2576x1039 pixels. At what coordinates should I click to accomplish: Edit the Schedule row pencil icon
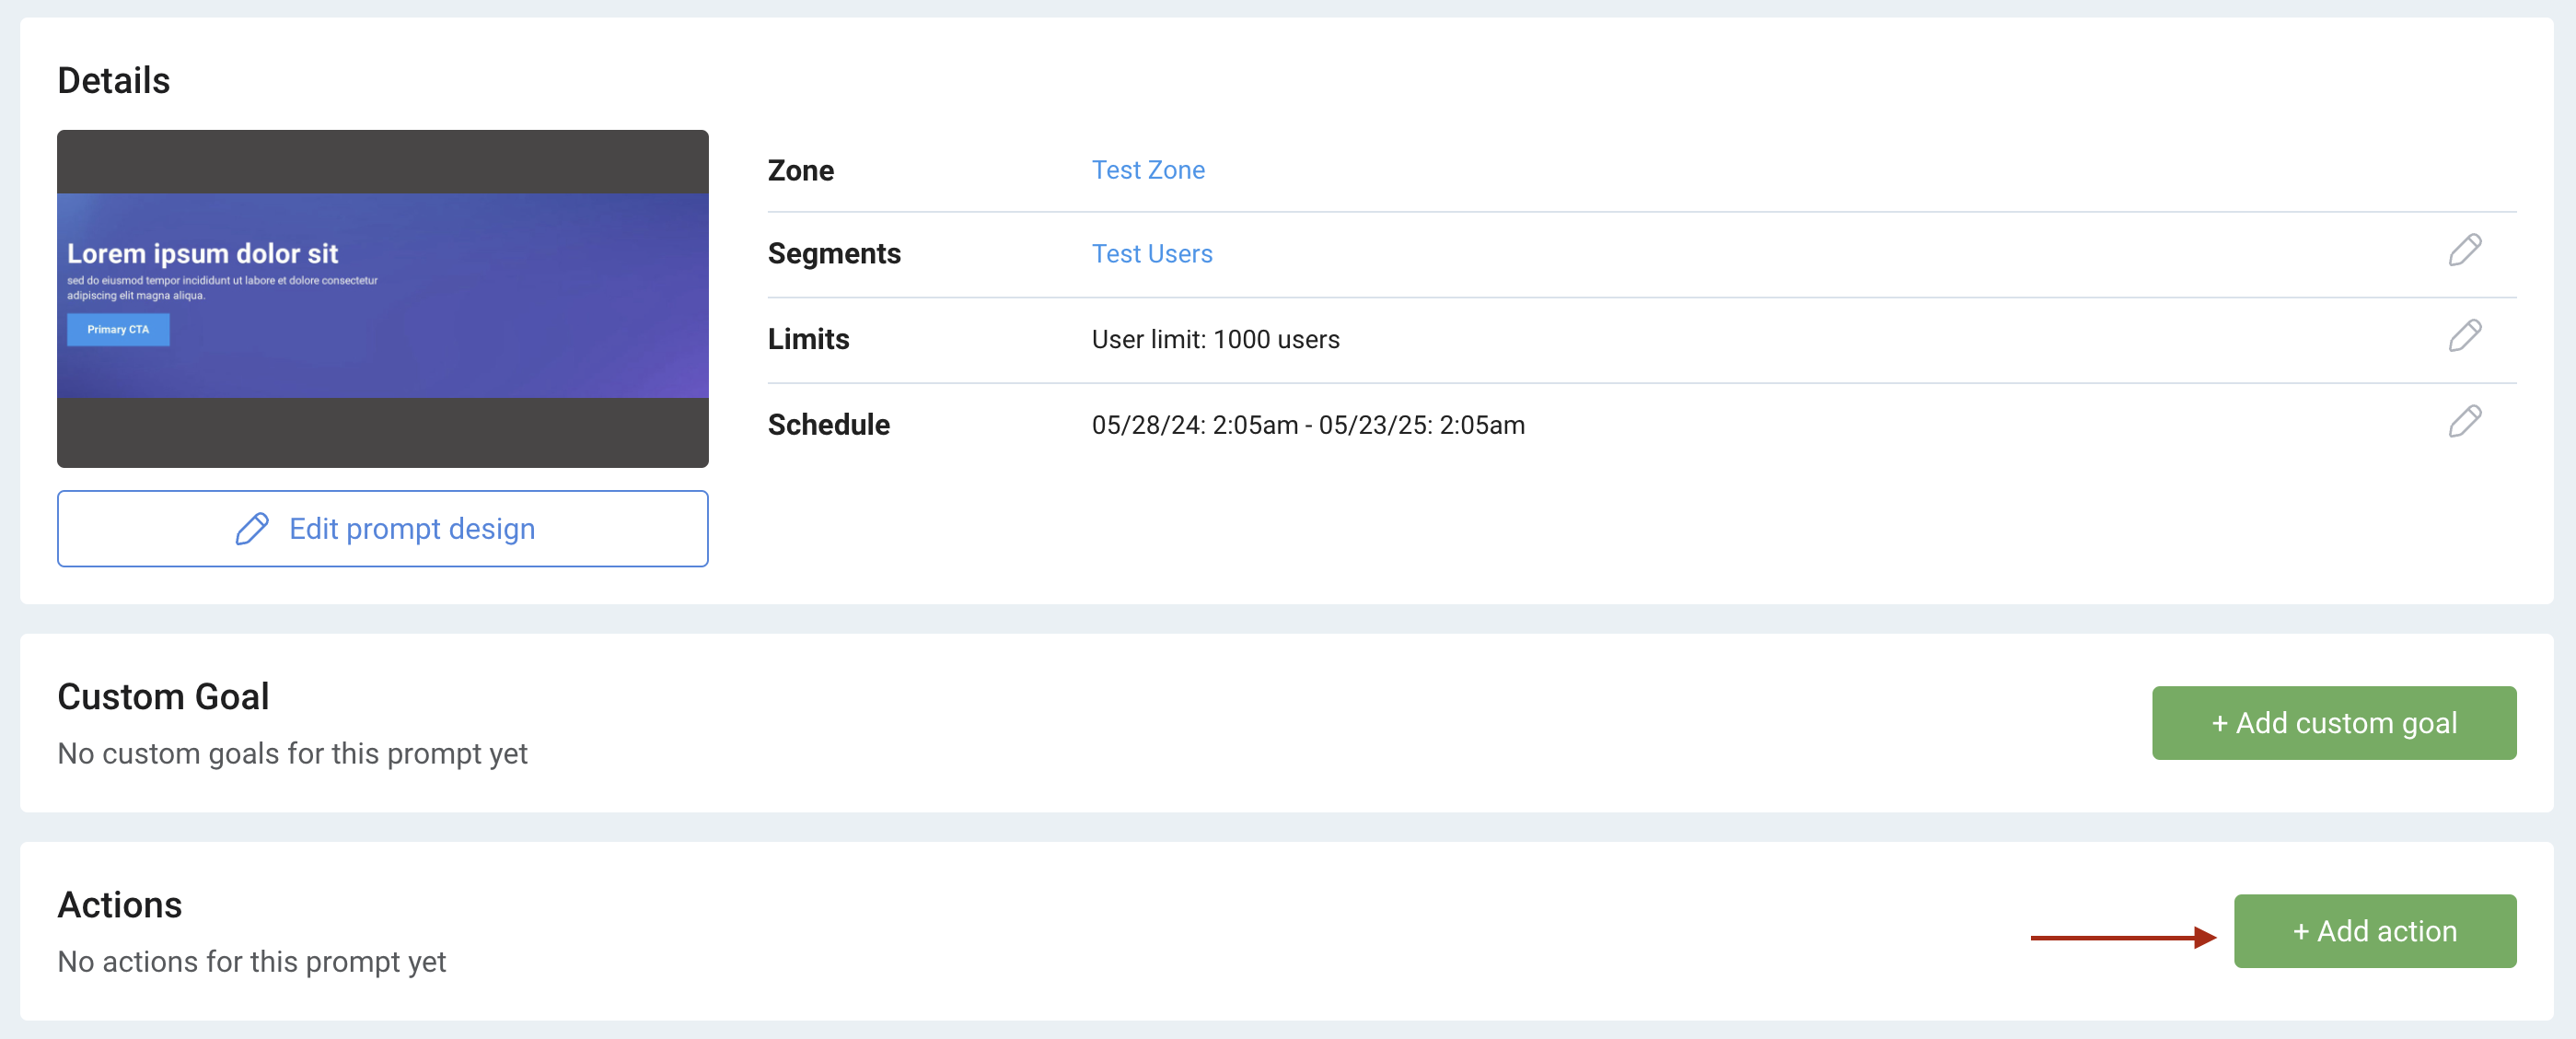2465,422
